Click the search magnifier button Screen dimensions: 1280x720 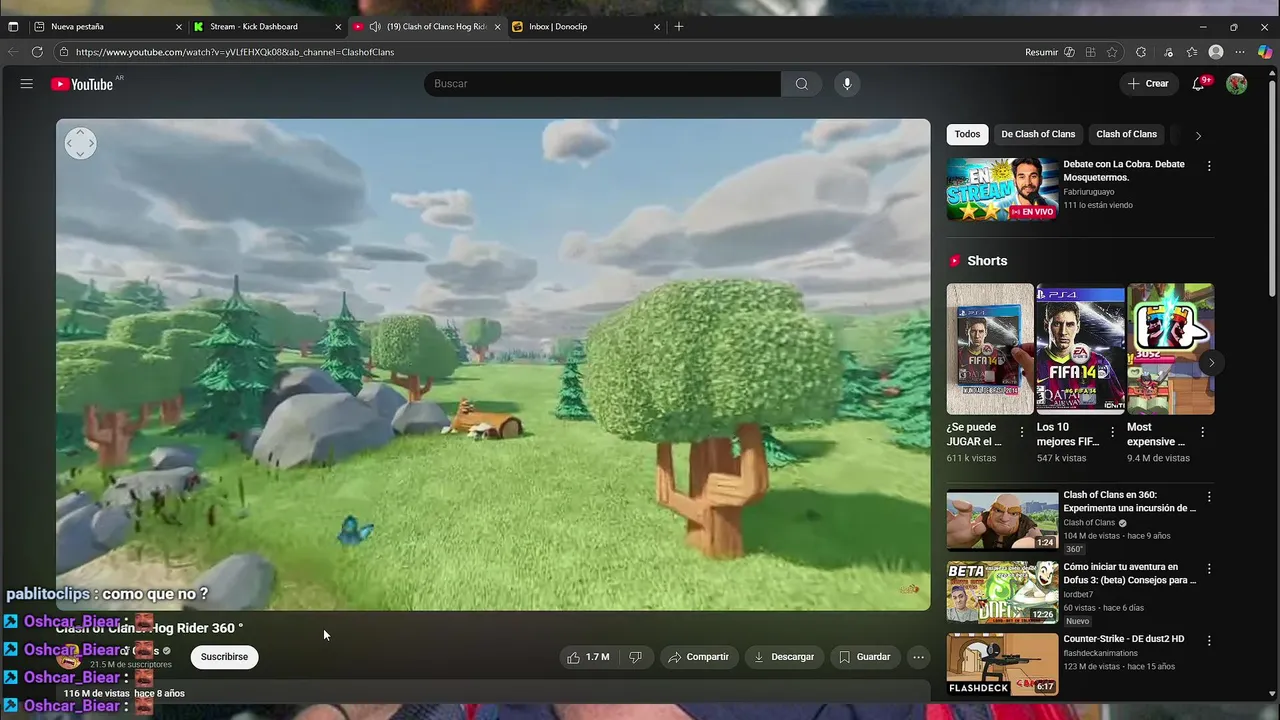(802, 84)
